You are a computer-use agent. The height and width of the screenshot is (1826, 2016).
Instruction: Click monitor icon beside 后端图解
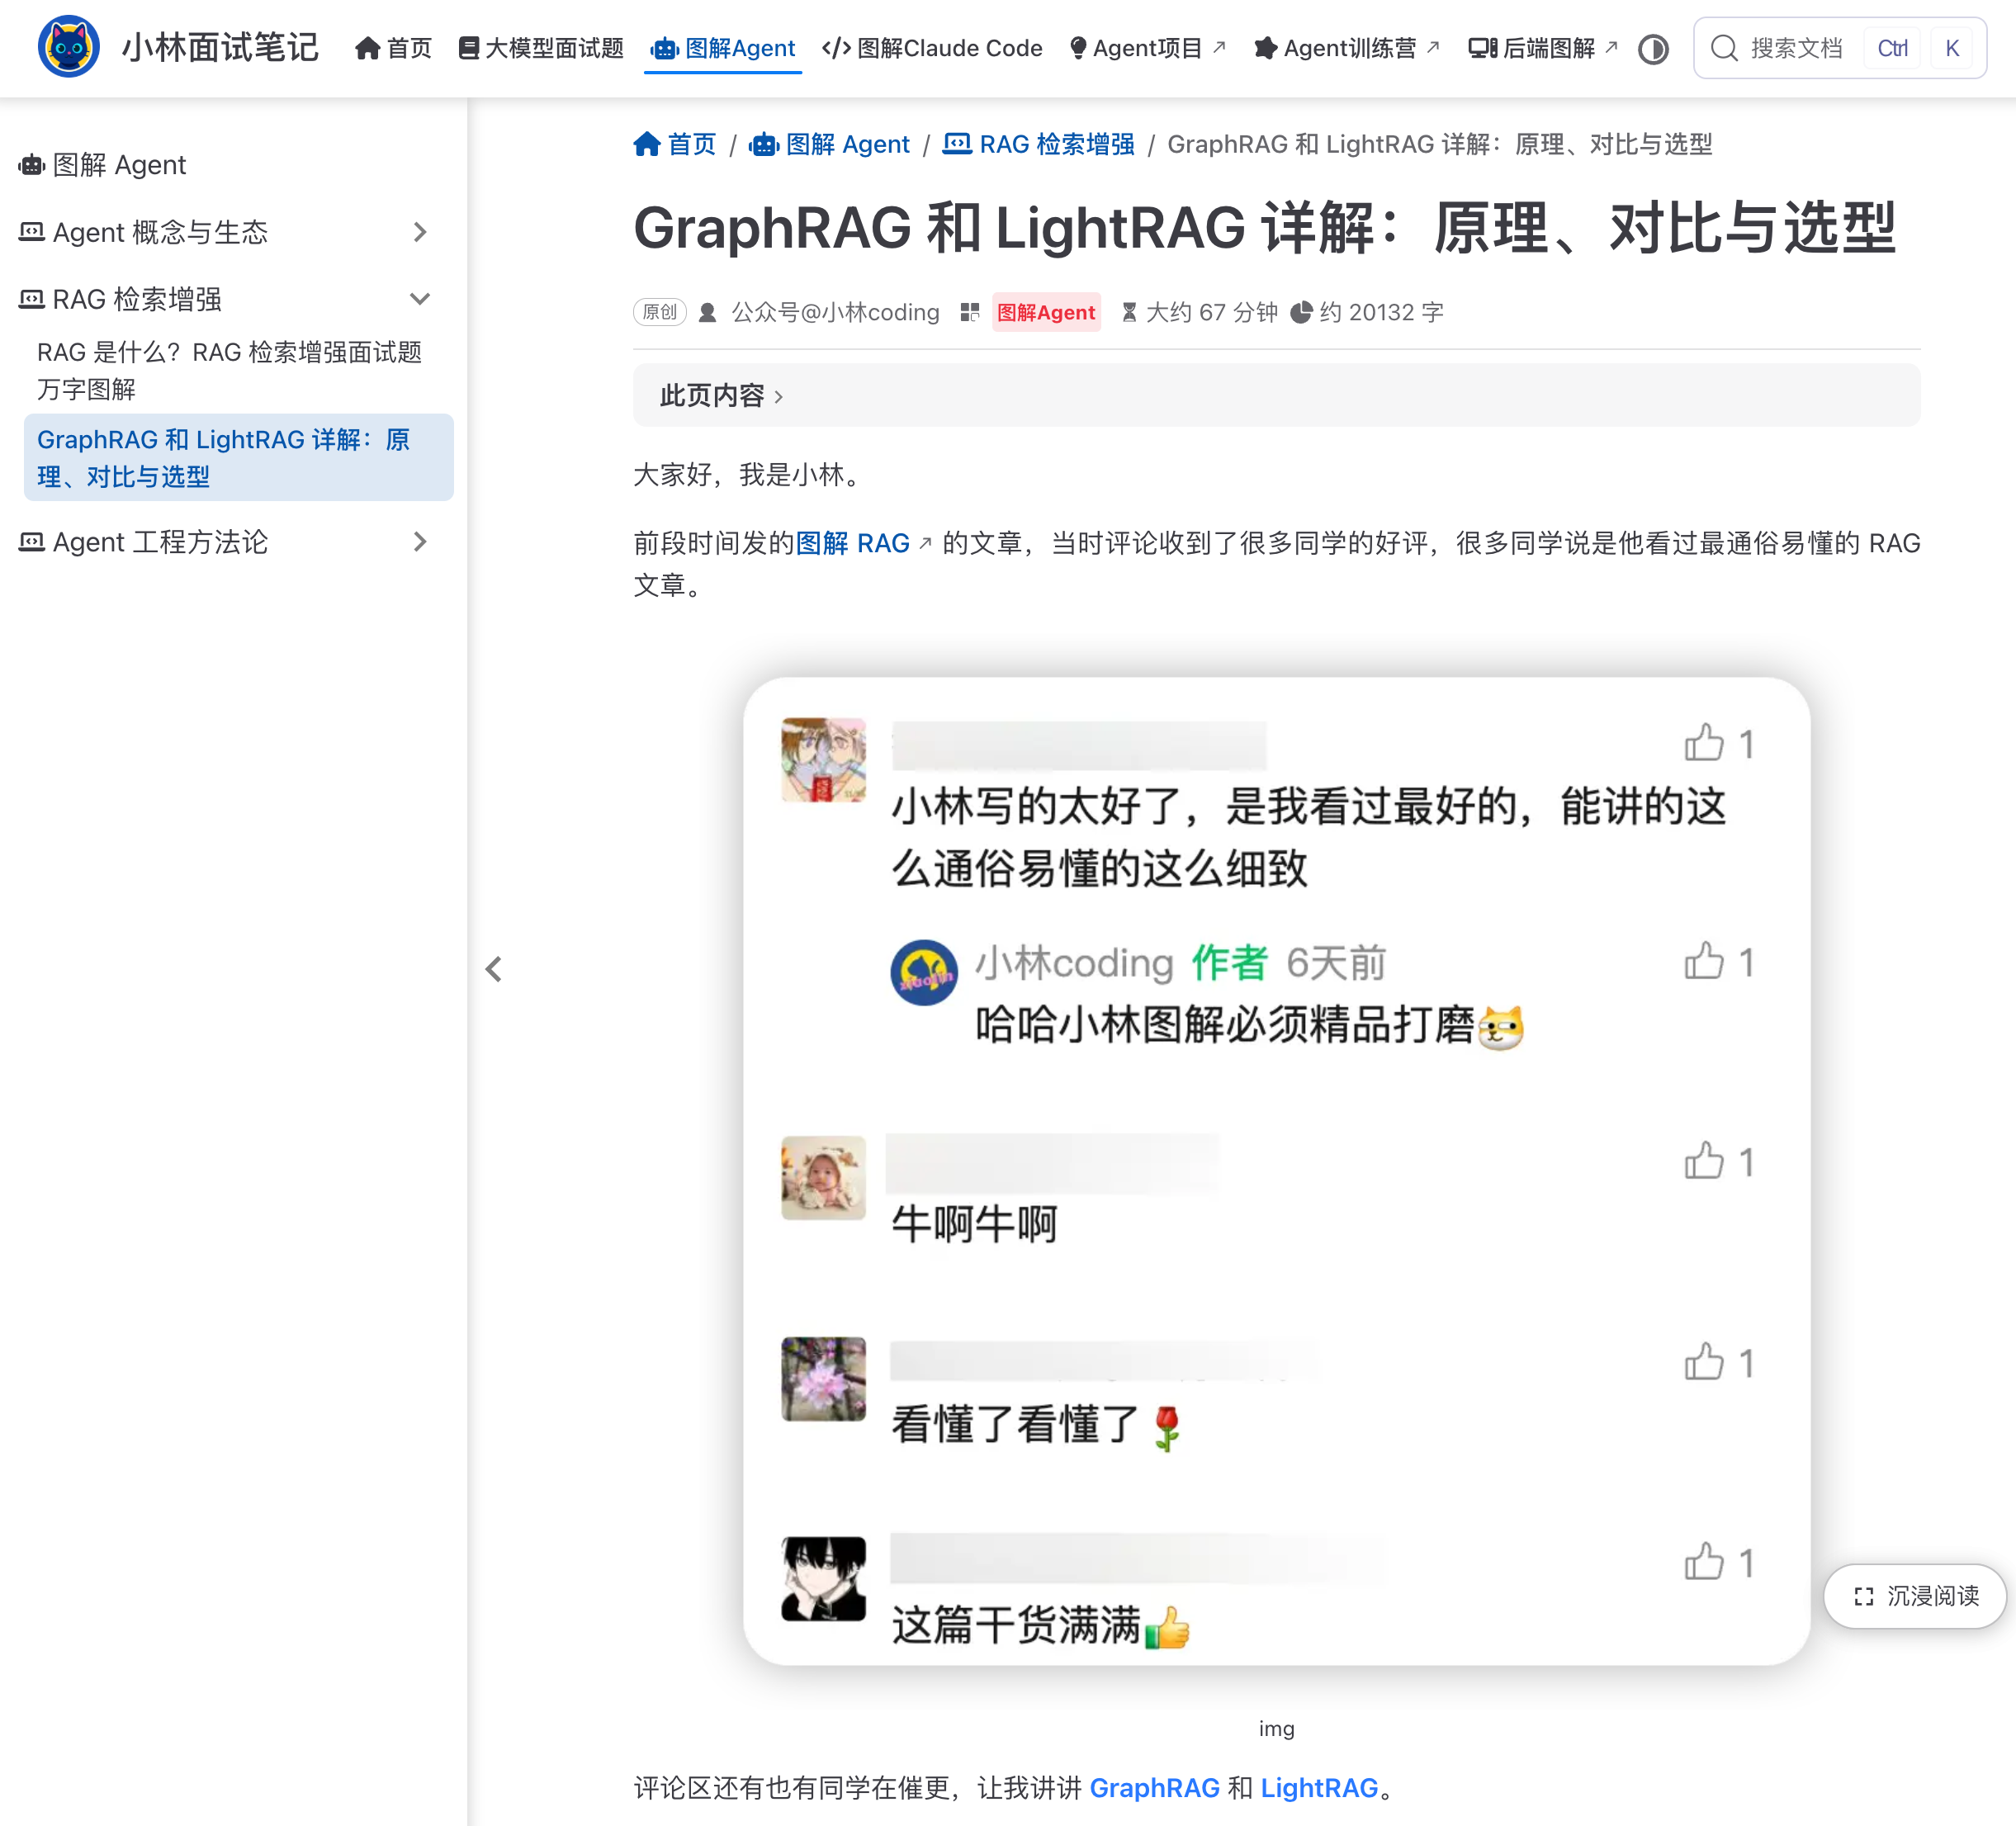pyautogui.click(x=1482, y=48)
